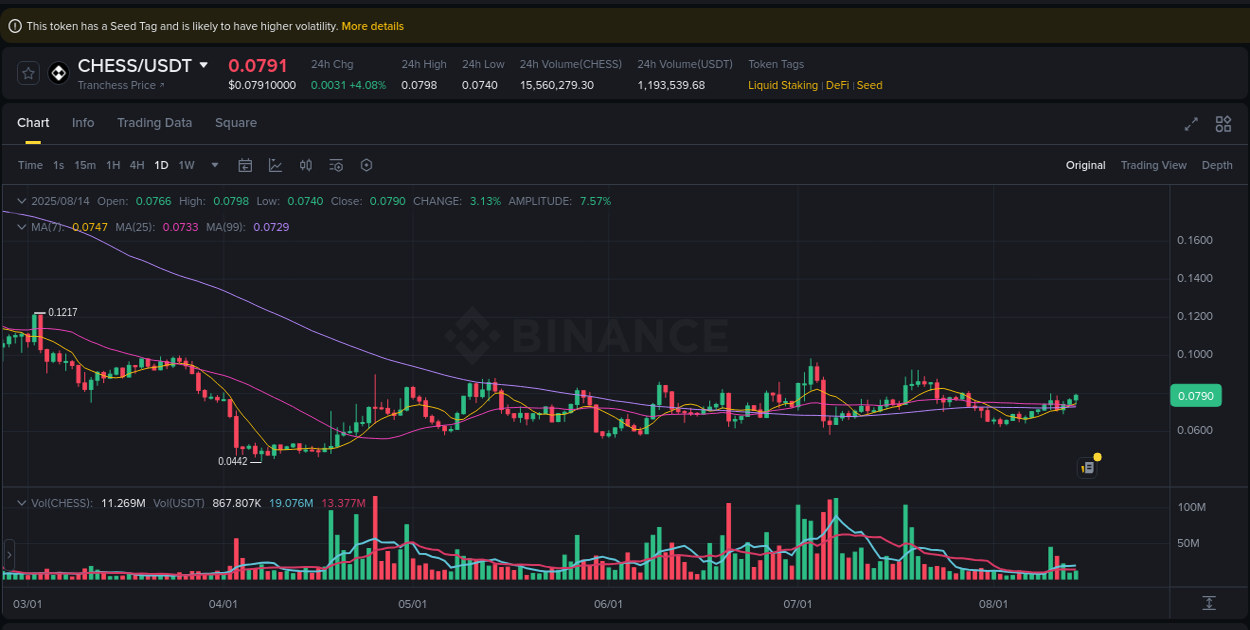Collapse the MA indicator row chevron

20,227
